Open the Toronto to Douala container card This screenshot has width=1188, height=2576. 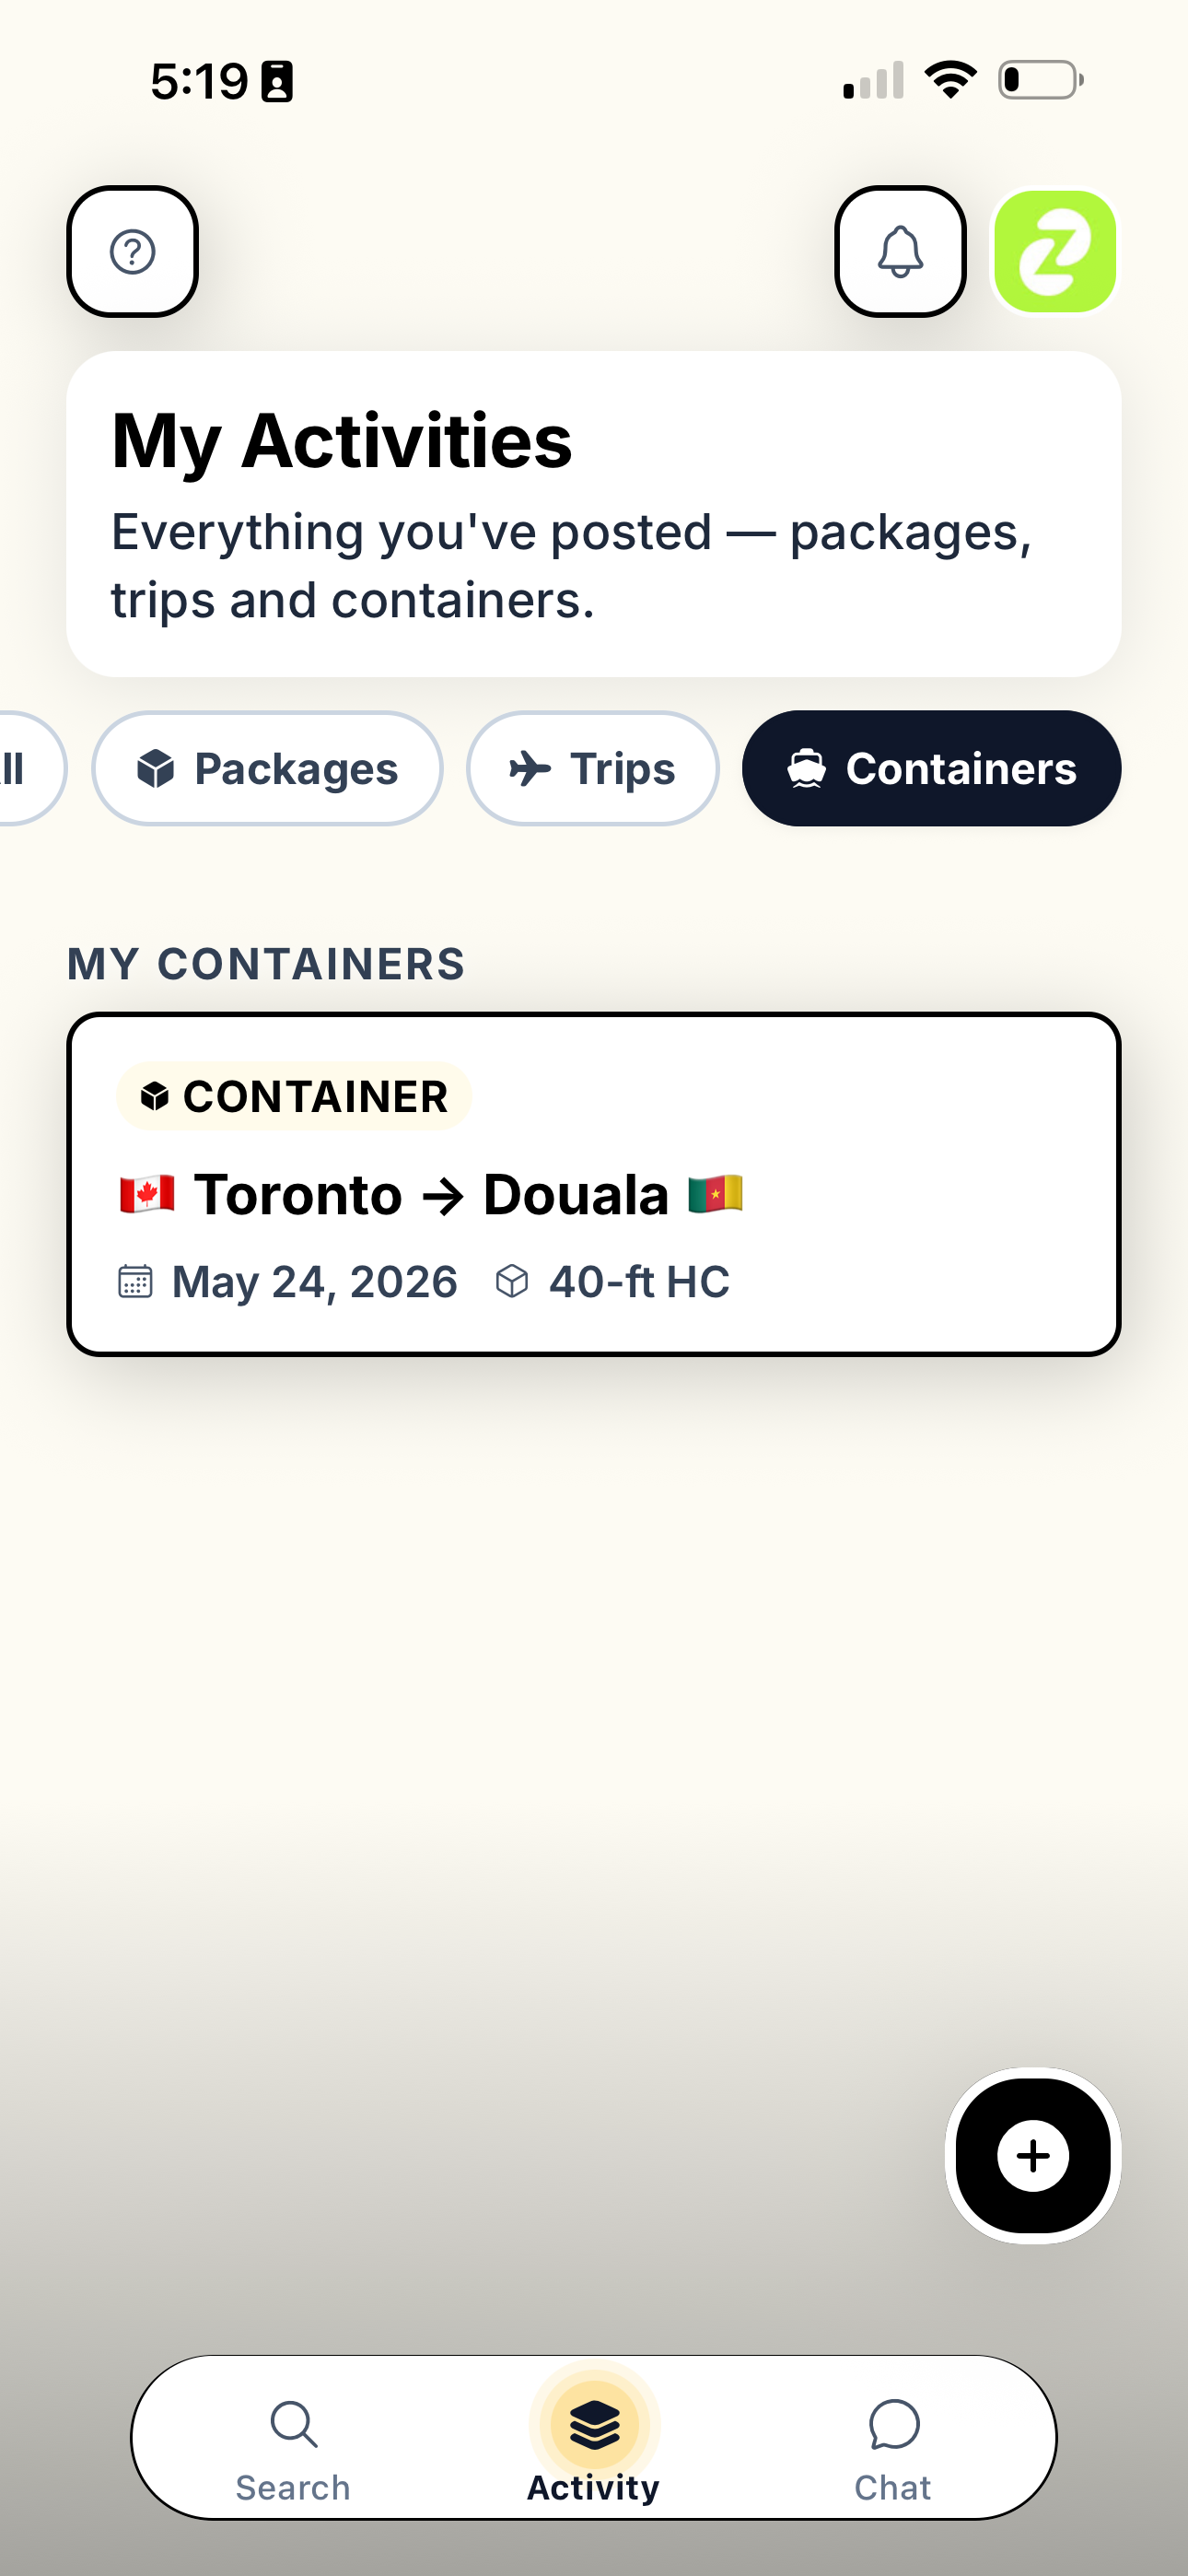pyautogui.click(x=594, y=1184)
